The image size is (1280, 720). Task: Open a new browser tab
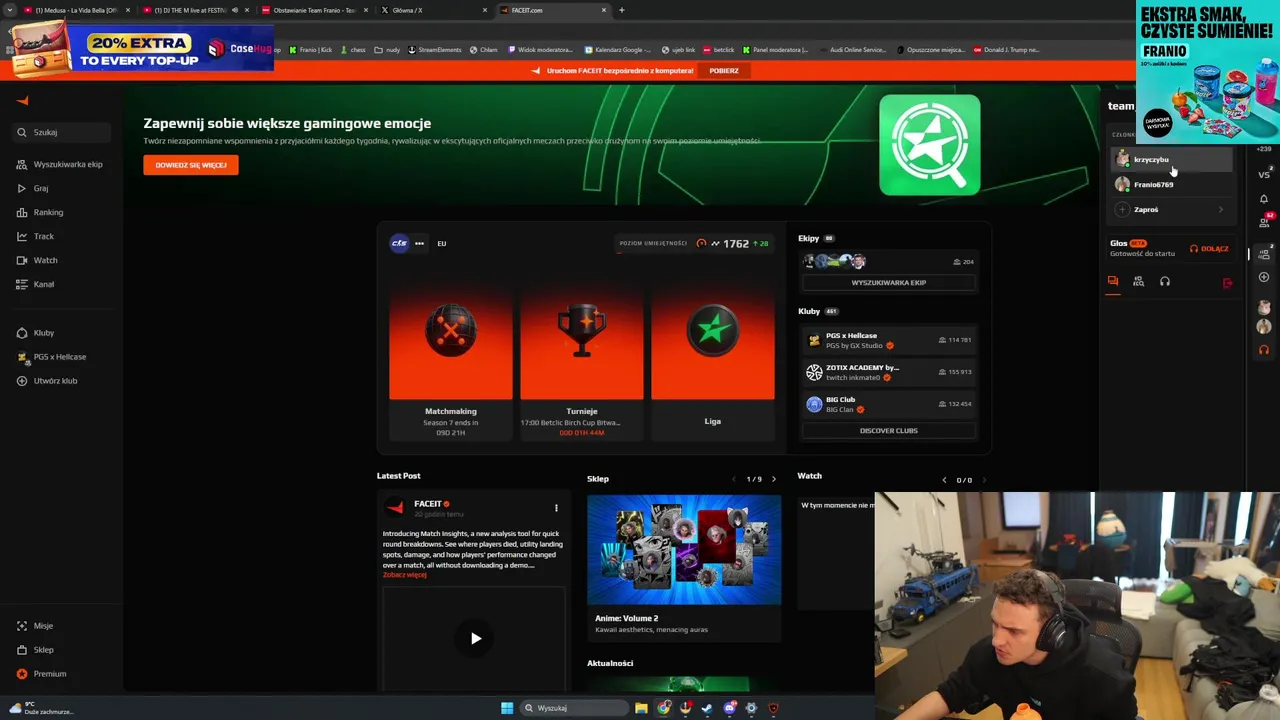(x=622, y=10)
